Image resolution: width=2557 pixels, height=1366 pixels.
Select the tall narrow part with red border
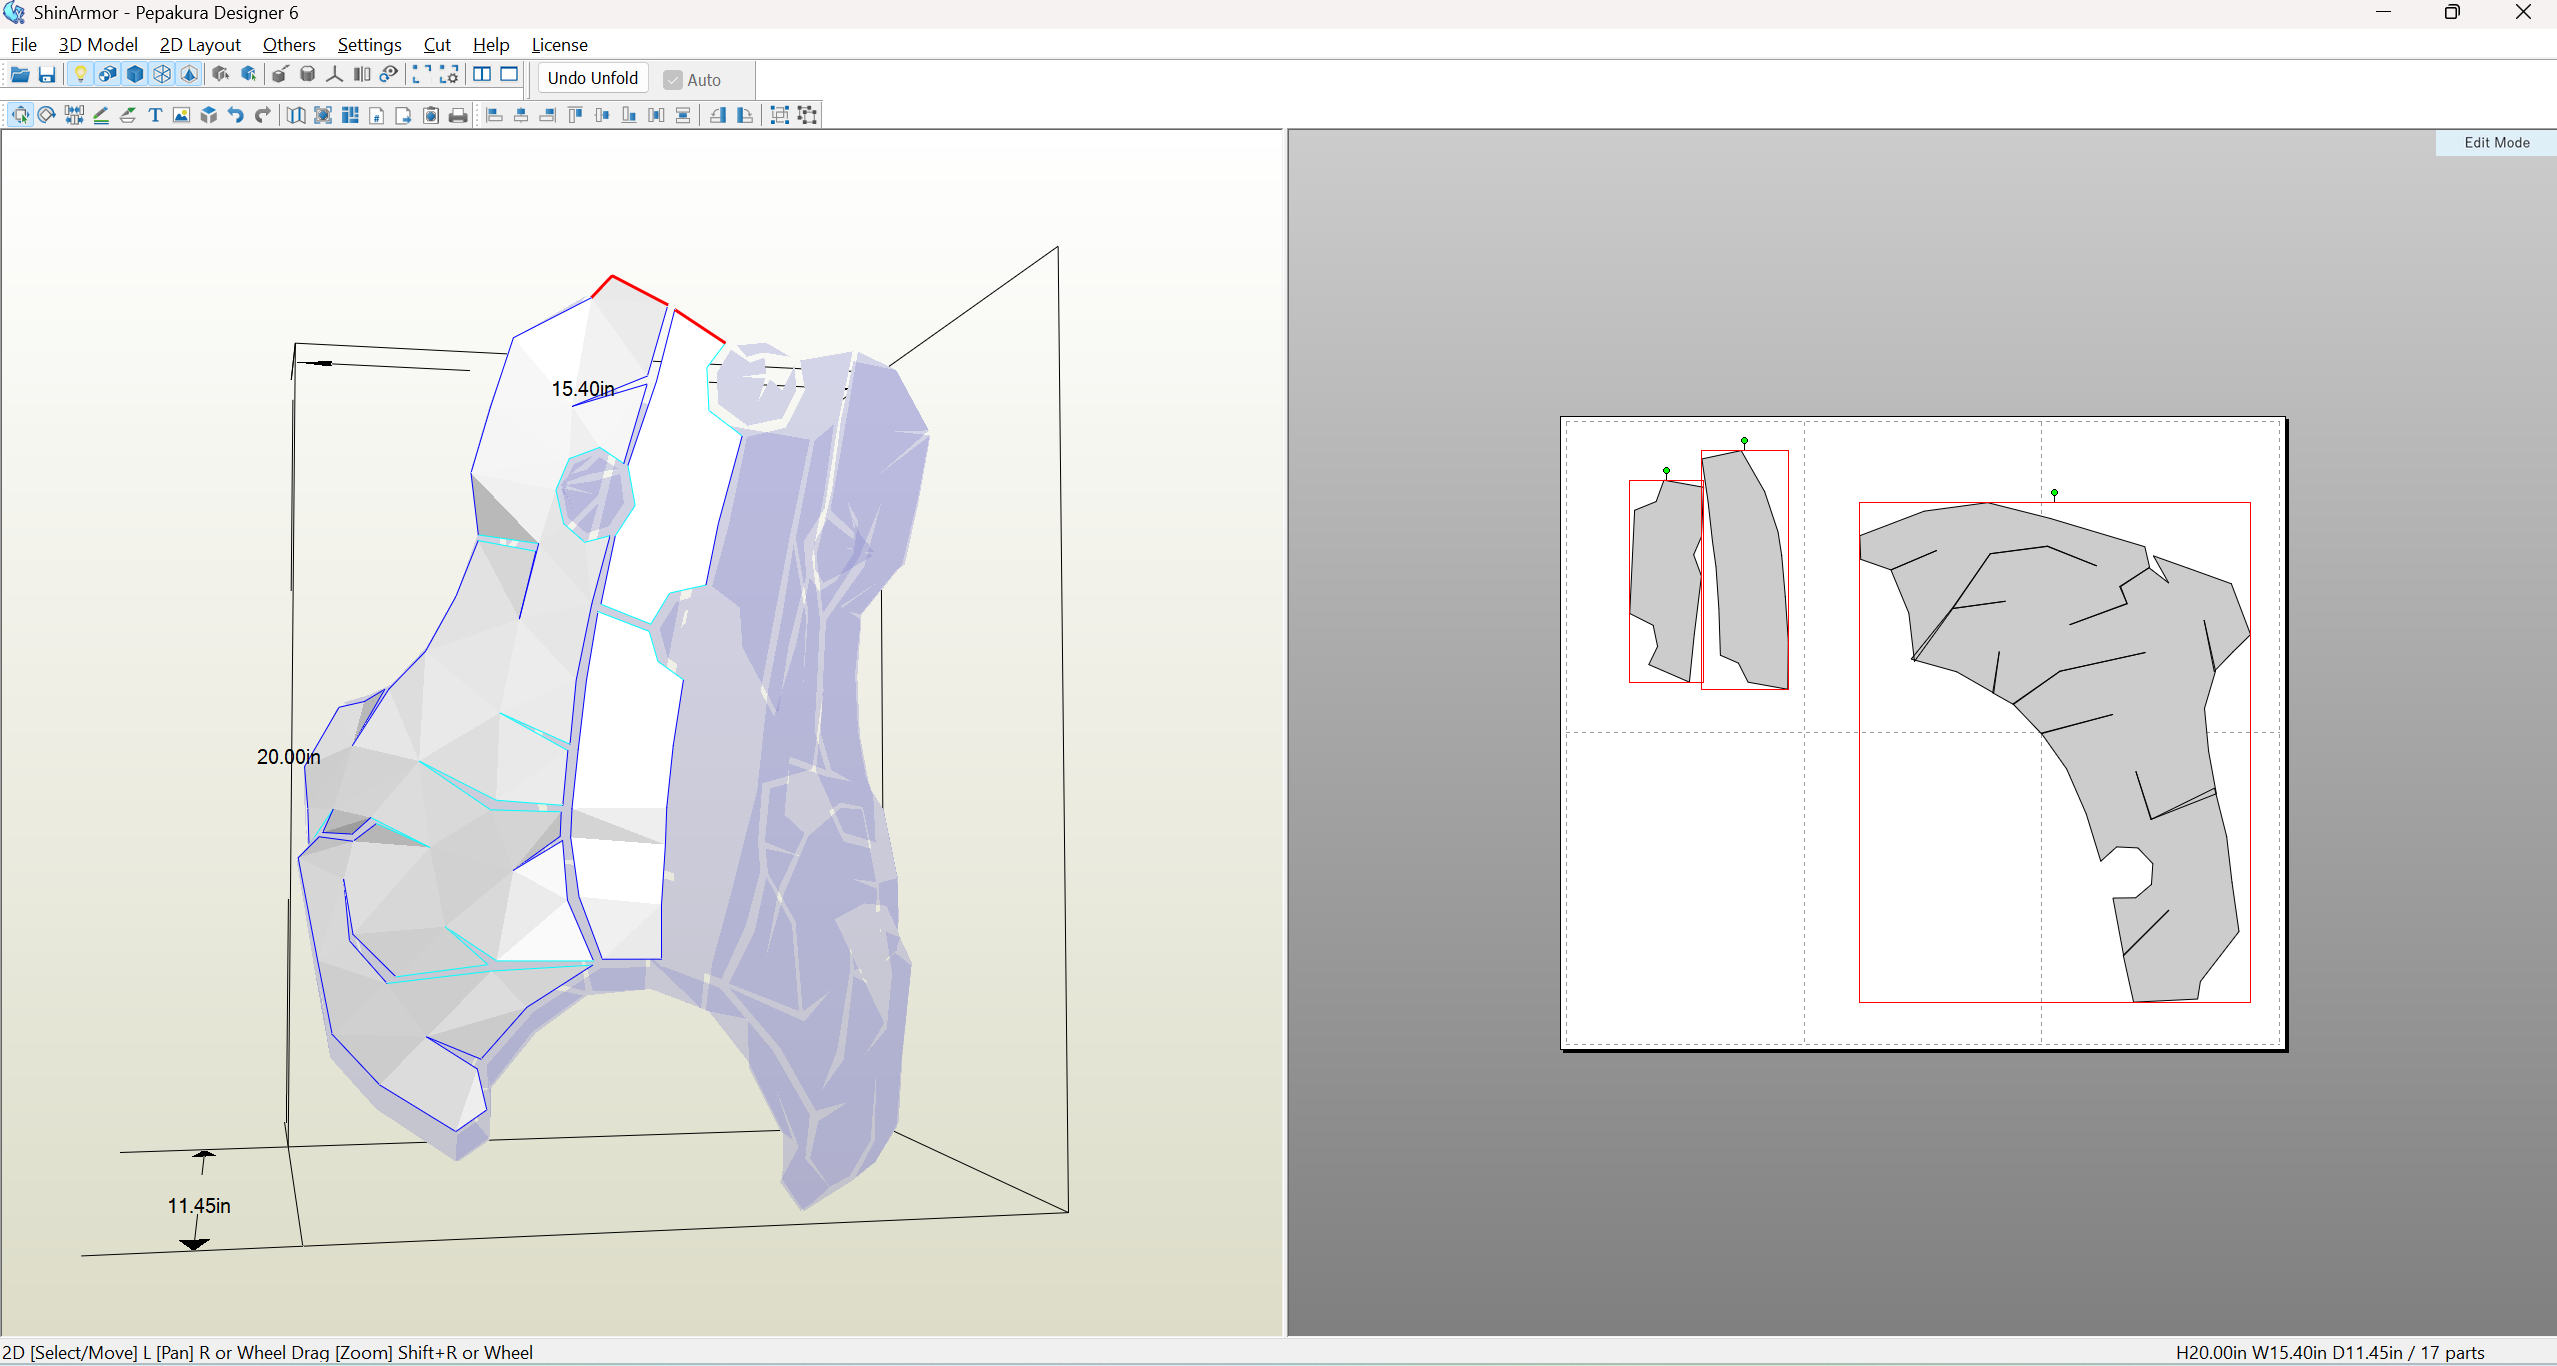point(1745,570)
